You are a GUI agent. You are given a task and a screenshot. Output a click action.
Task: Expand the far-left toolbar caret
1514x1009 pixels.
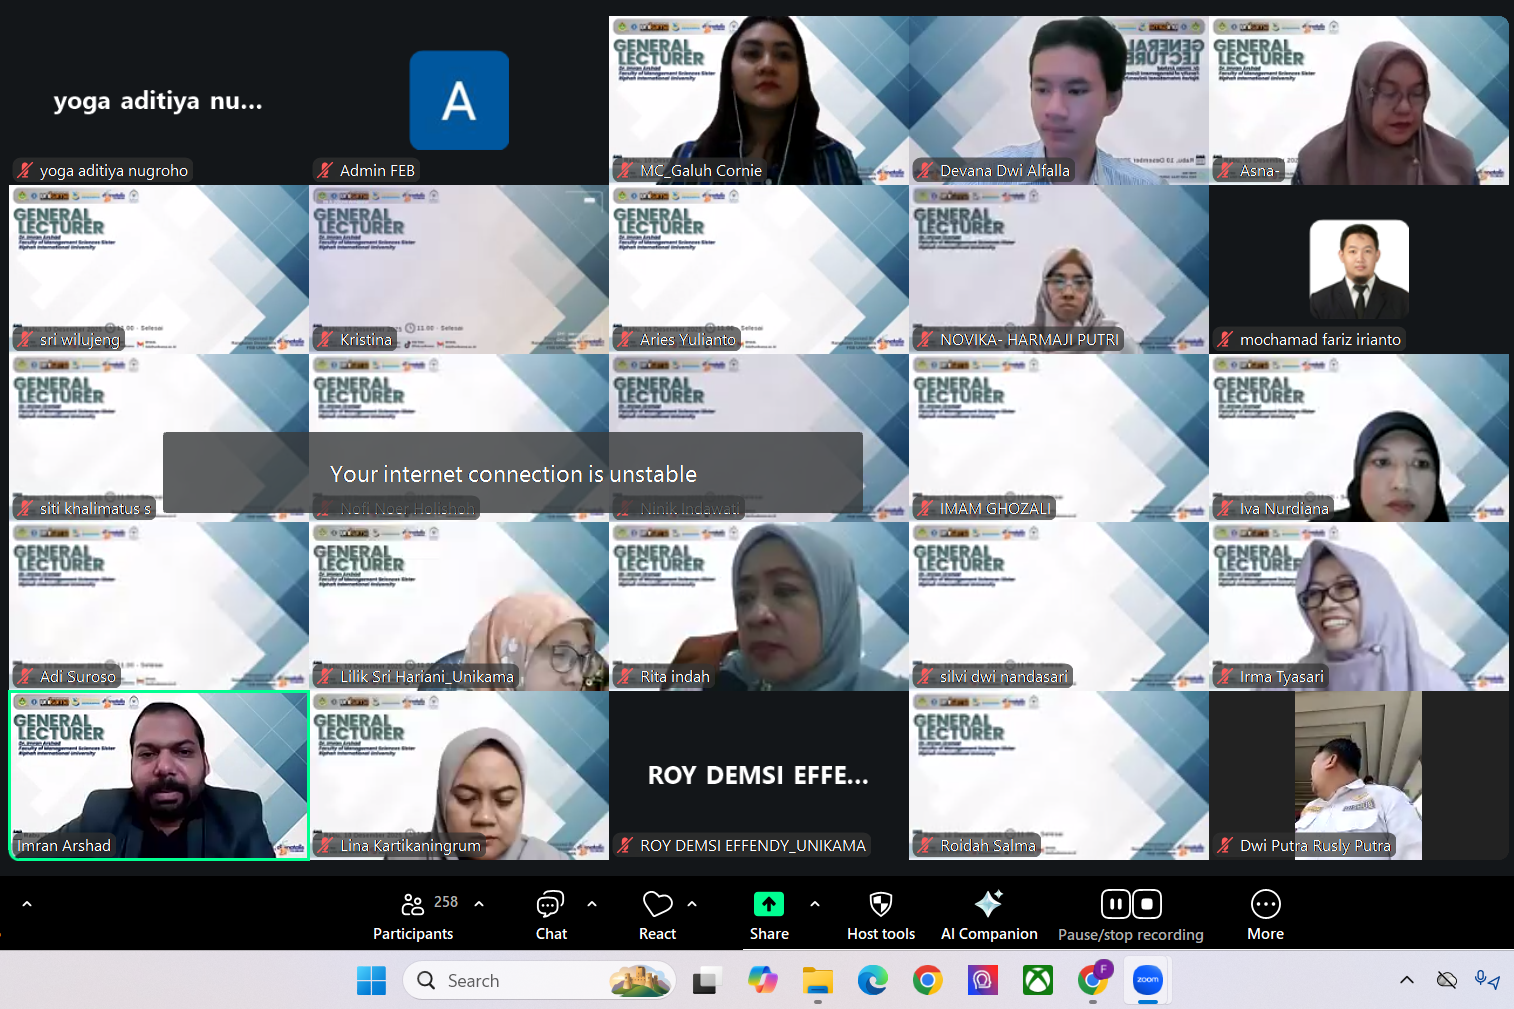point(27,904)
